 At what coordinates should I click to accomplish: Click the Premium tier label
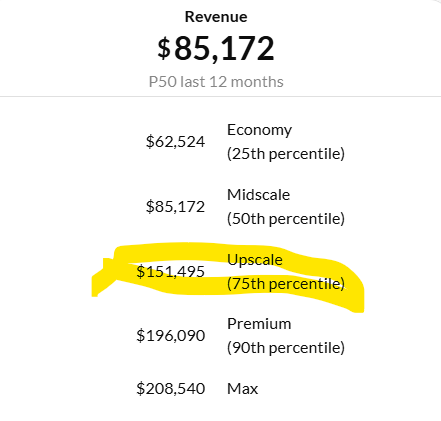pyautogui.click(x=259, y=324)
